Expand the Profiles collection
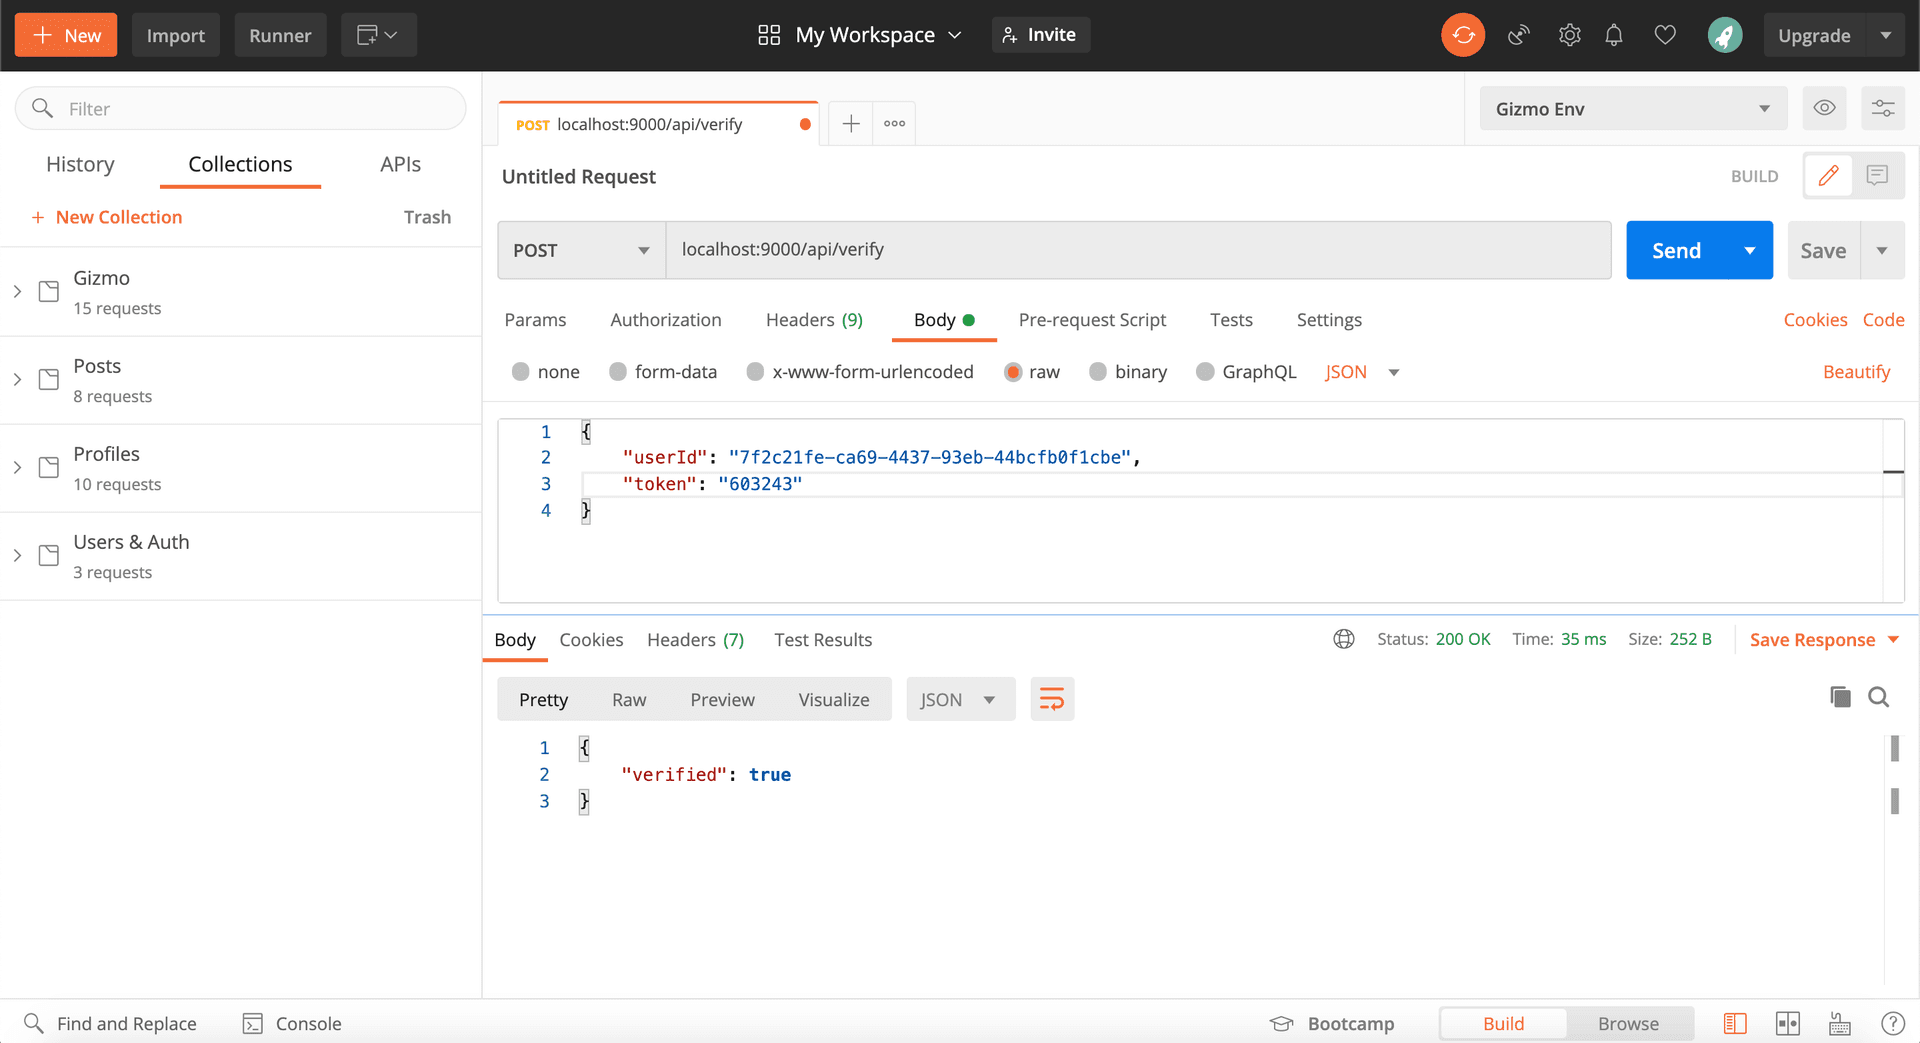 pyautogui.click(x=17, y=467)
